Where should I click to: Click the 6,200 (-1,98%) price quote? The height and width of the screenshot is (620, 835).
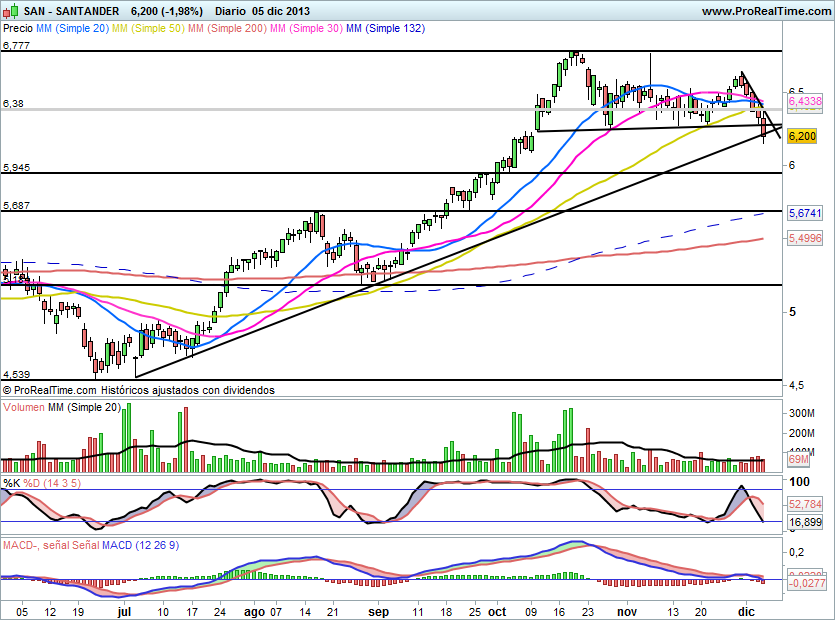[x=167, y=11]
